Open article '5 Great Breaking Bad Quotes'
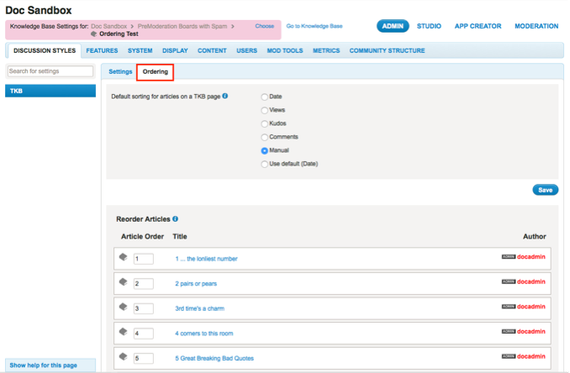 coord(214,358)
